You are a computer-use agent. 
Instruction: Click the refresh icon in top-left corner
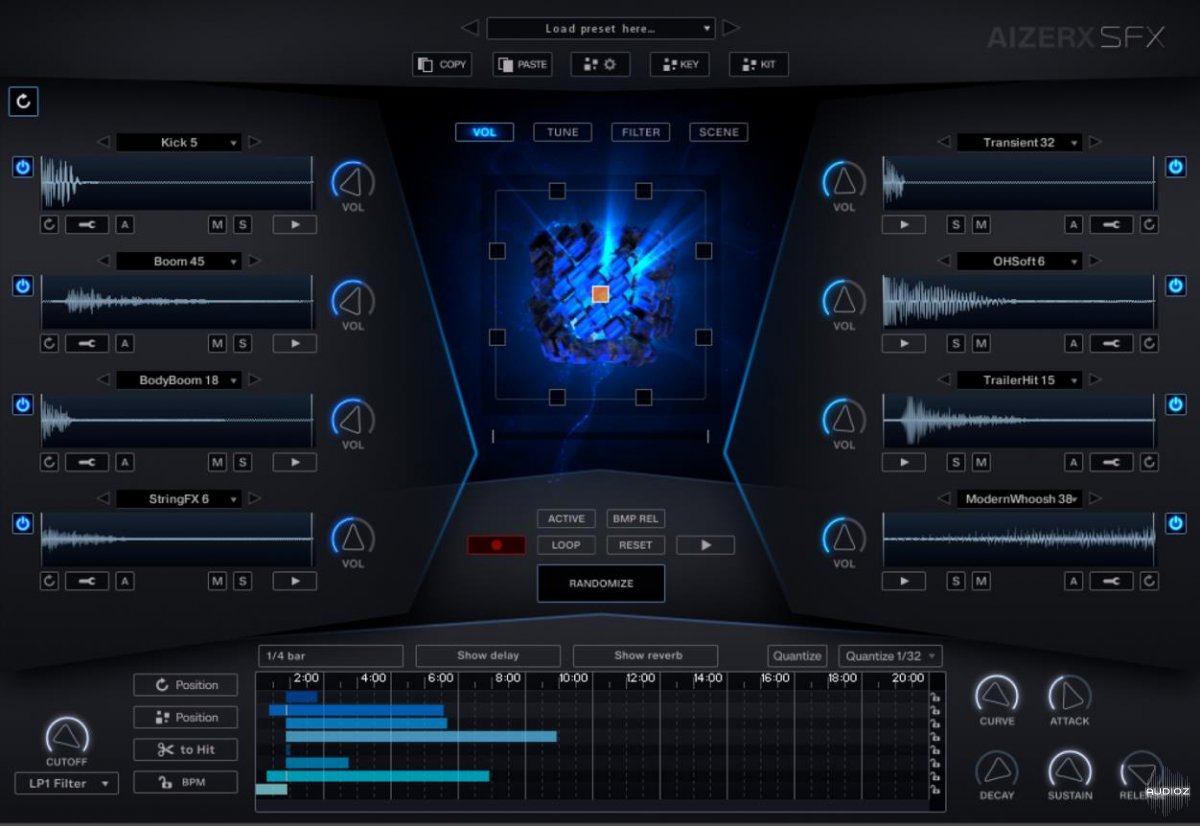tap(24, 101)
